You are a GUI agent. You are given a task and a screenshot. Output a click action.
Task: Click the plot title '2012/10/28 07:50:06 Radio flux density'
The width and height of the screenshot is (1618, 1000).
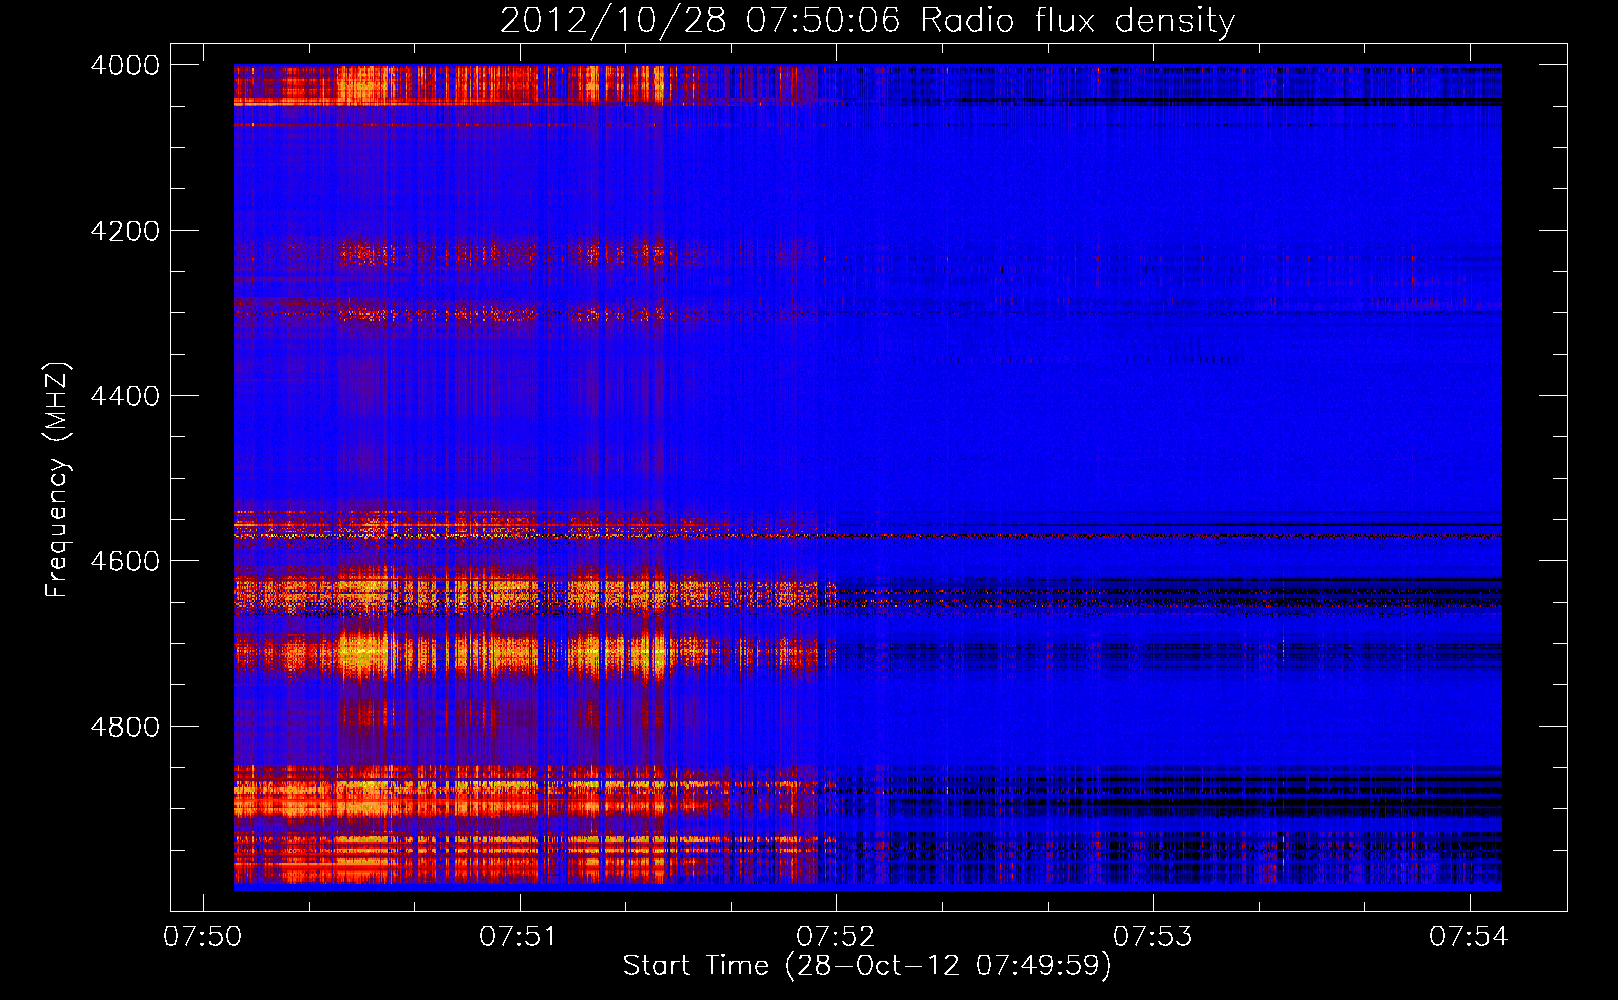[x=867, y=21]
